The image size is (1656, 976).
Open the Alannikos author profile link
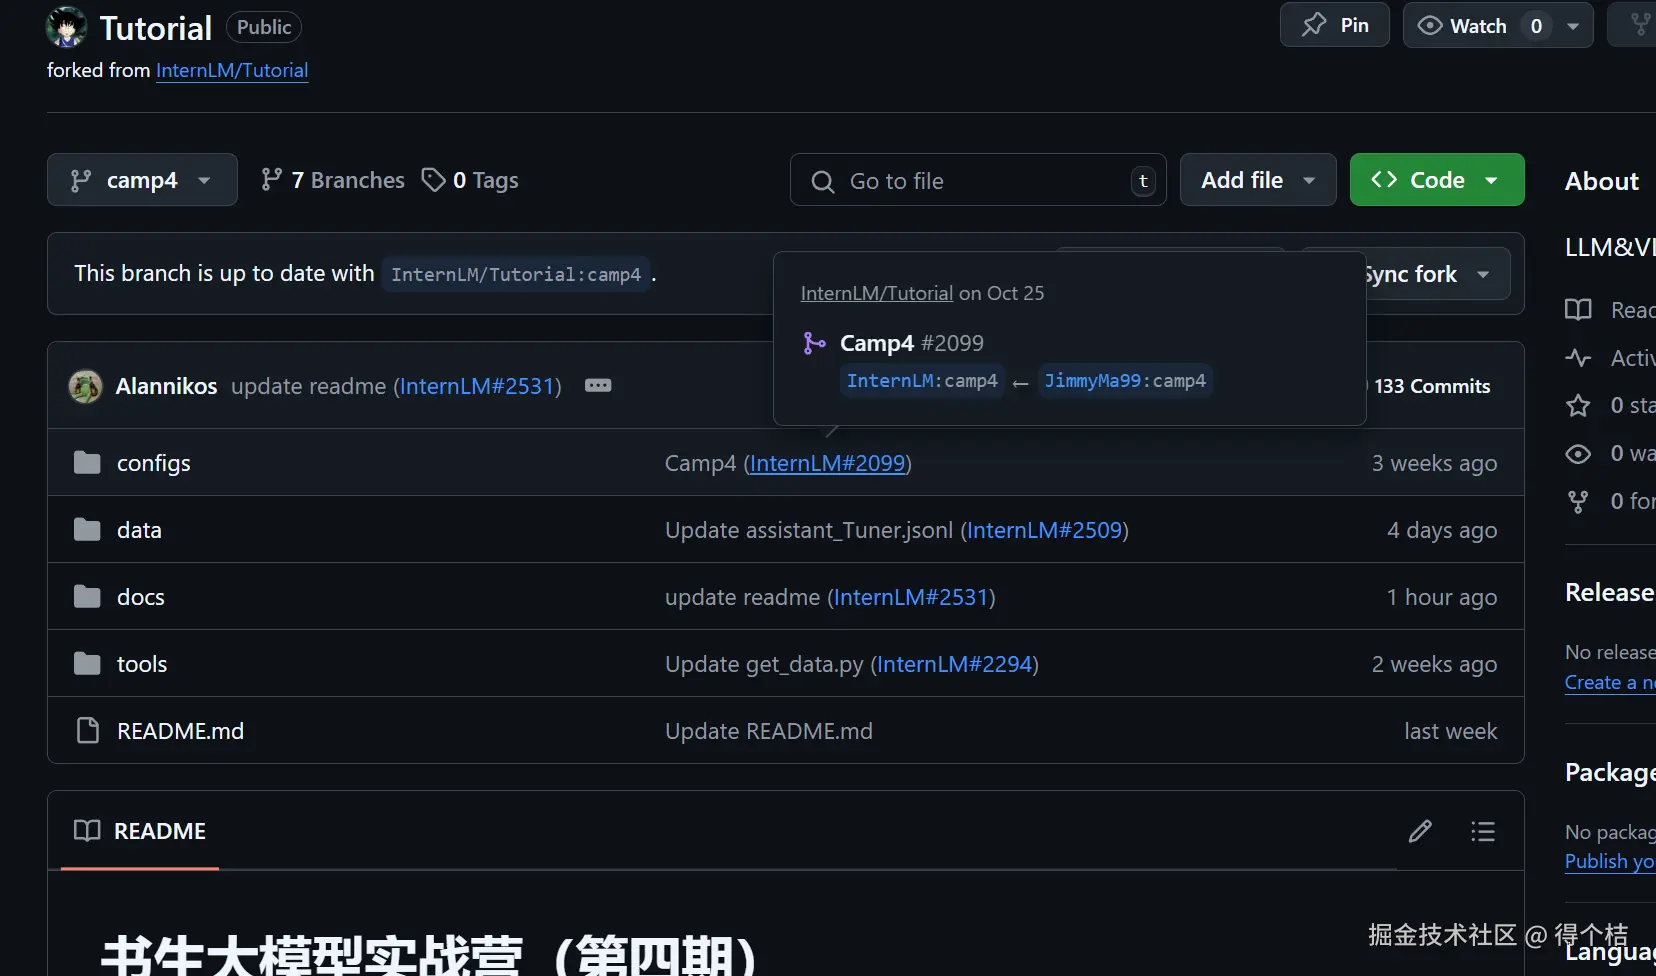click(x=166, y=386)
